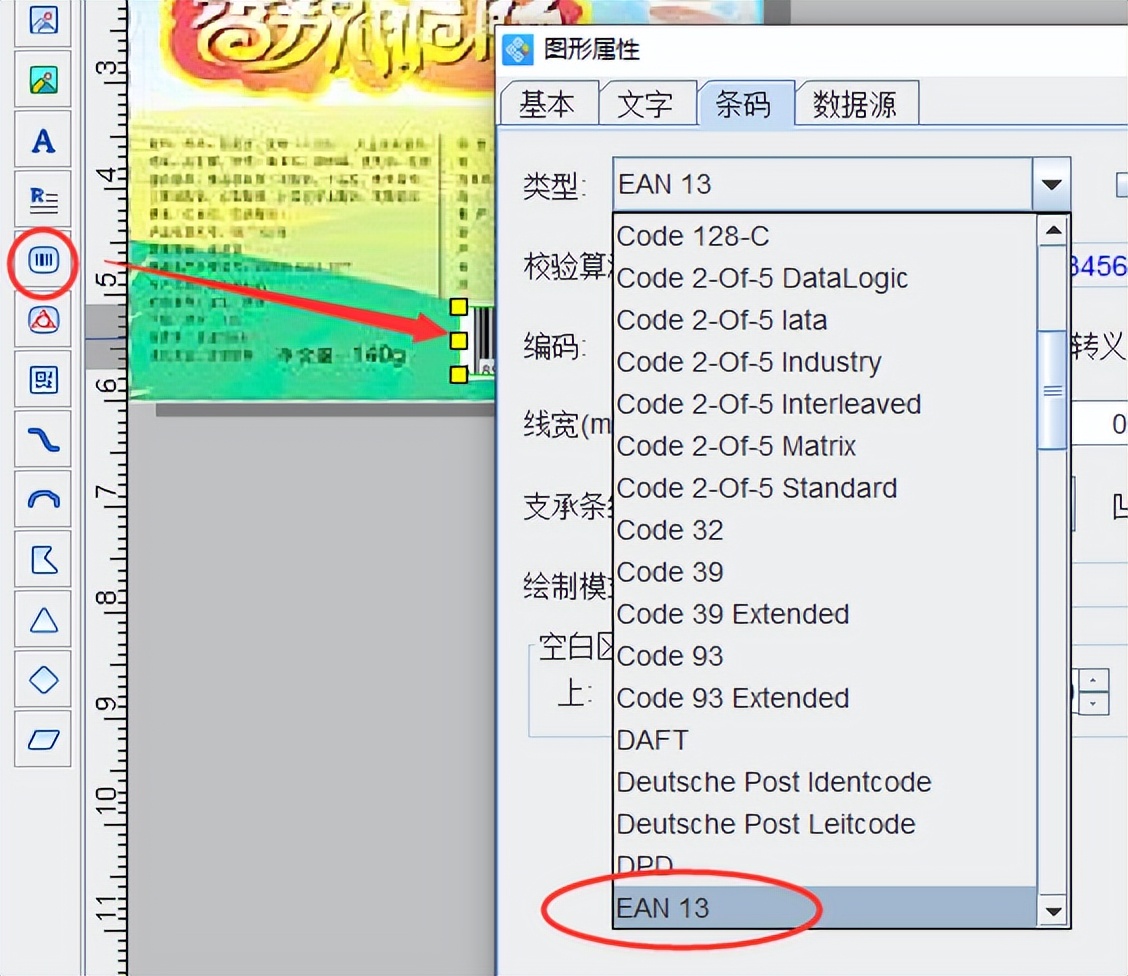Collapse the 类型 dropdown via arrow
The height and width of the screenshot is (976, 1128).
[x=1051, y=185]
